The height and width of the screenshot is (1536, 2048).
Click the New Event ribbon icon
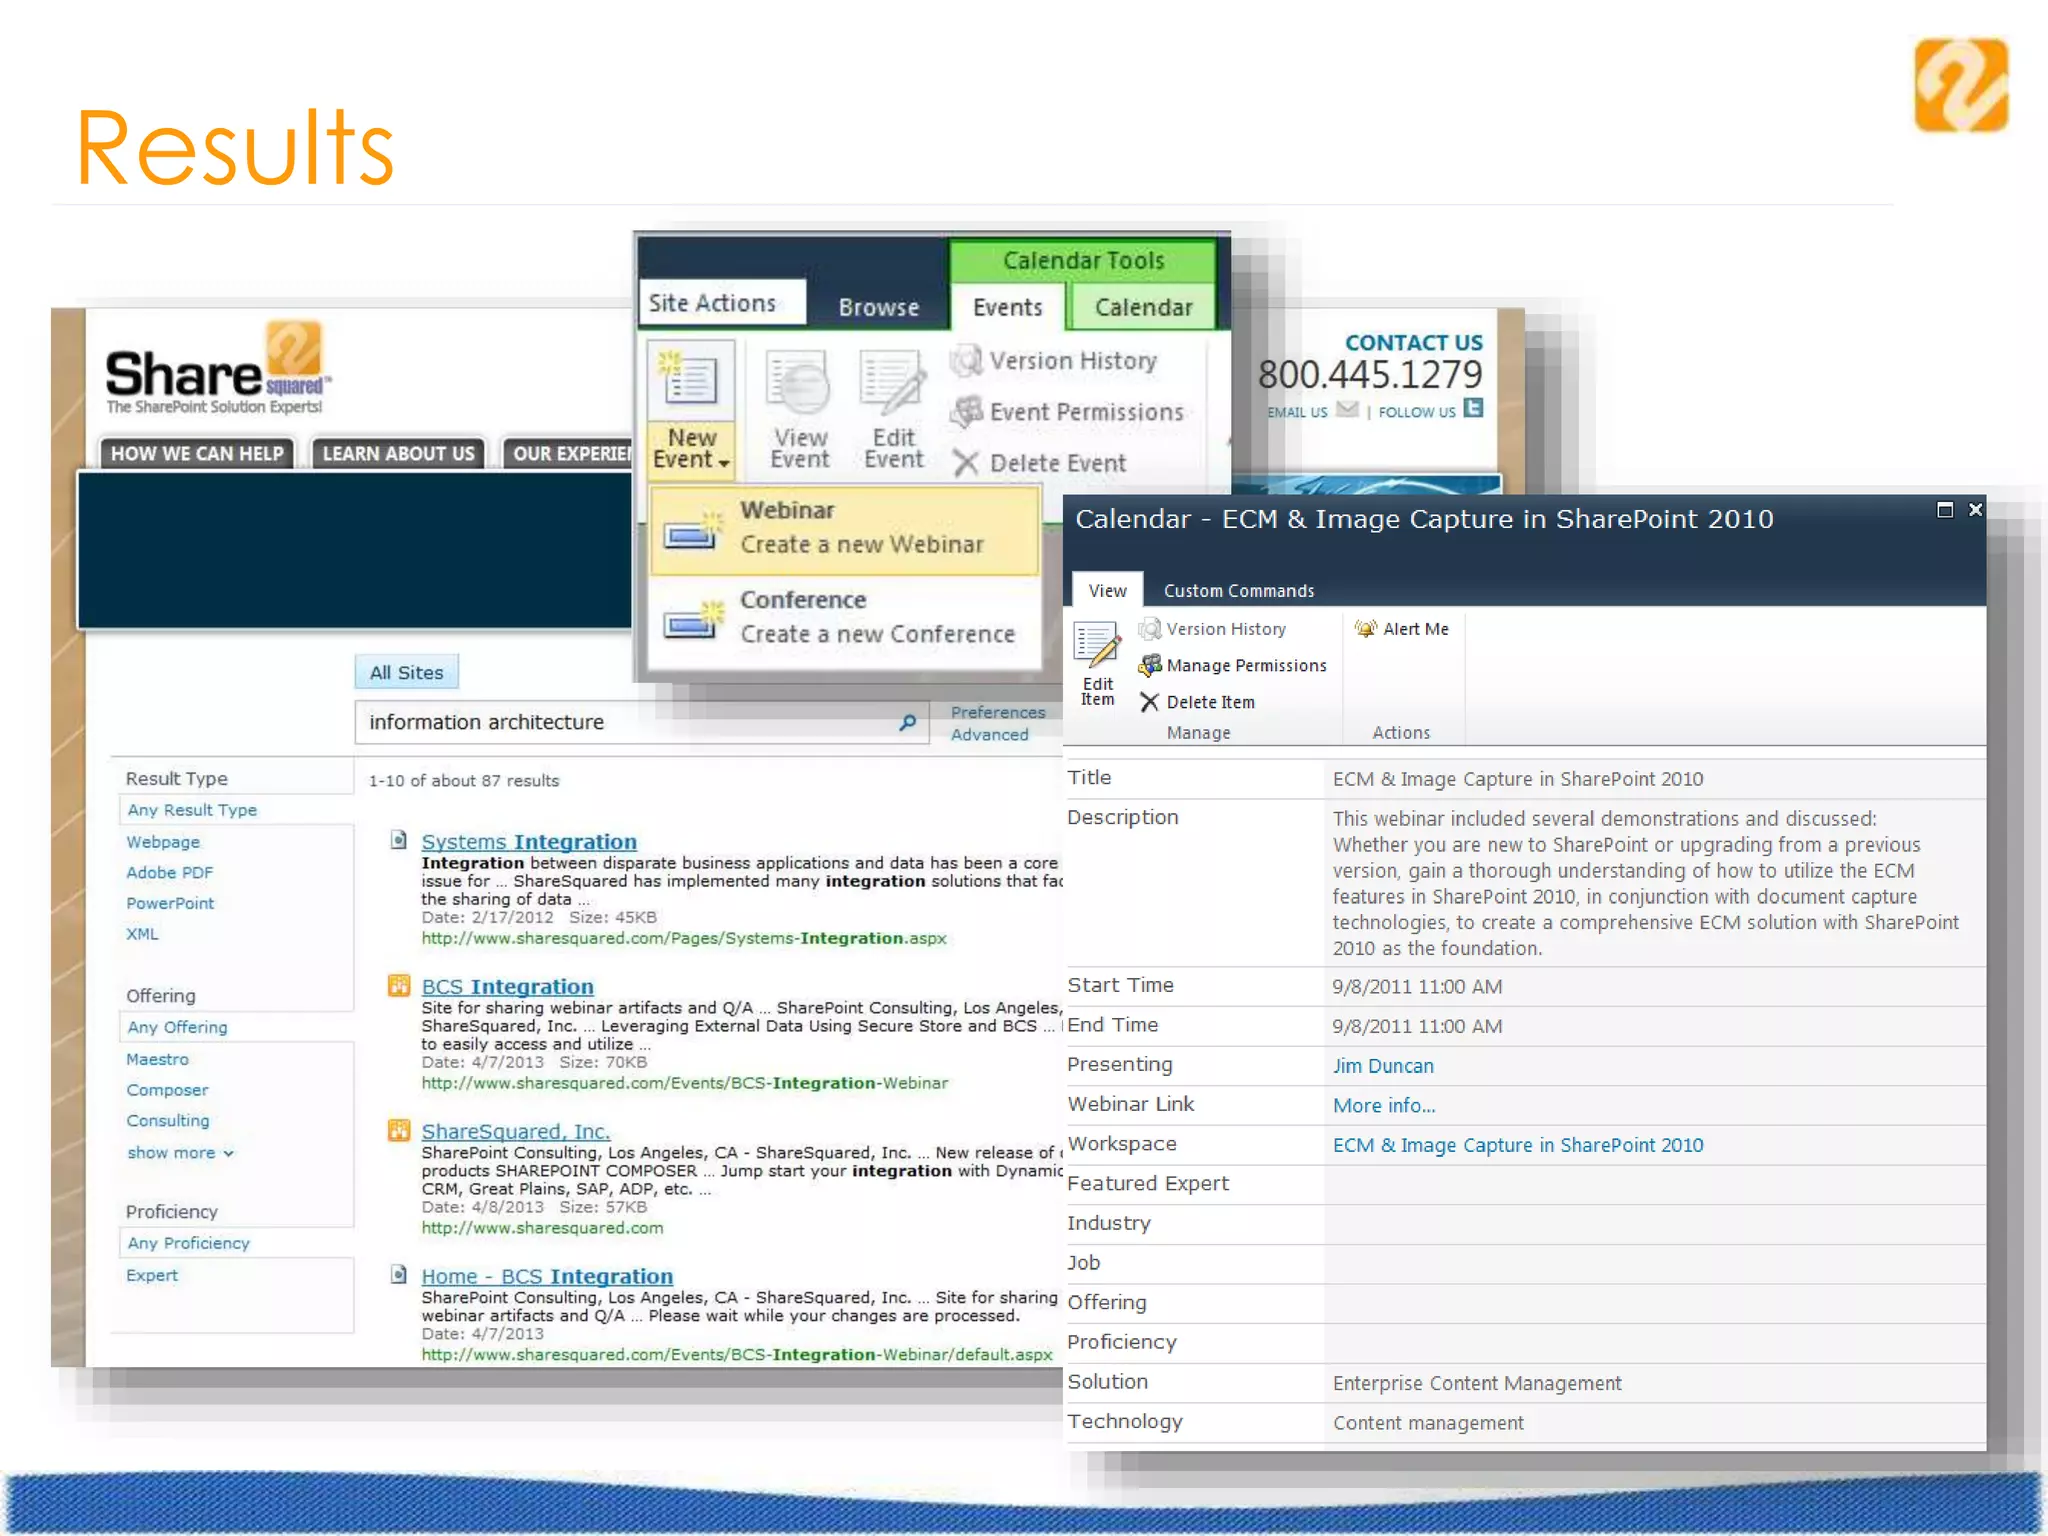click(690, 381)
